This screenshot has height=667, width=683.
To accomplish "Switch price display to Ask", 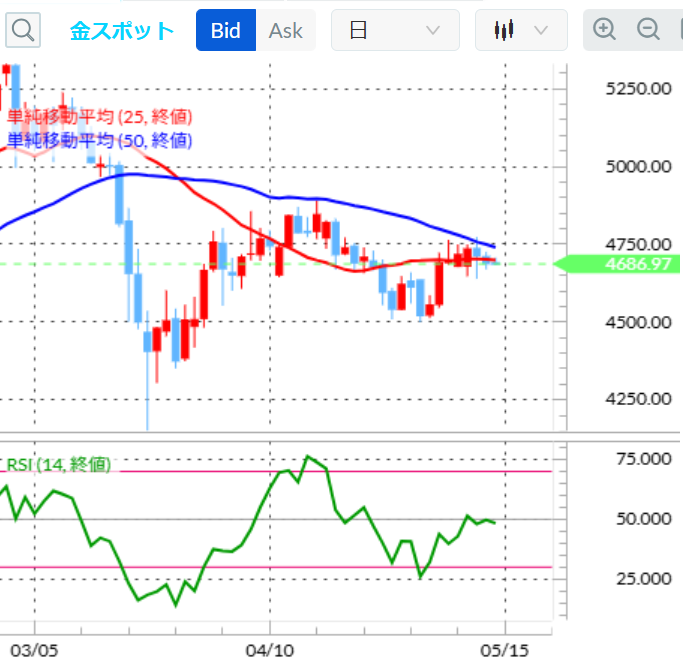I will (286, 30).
